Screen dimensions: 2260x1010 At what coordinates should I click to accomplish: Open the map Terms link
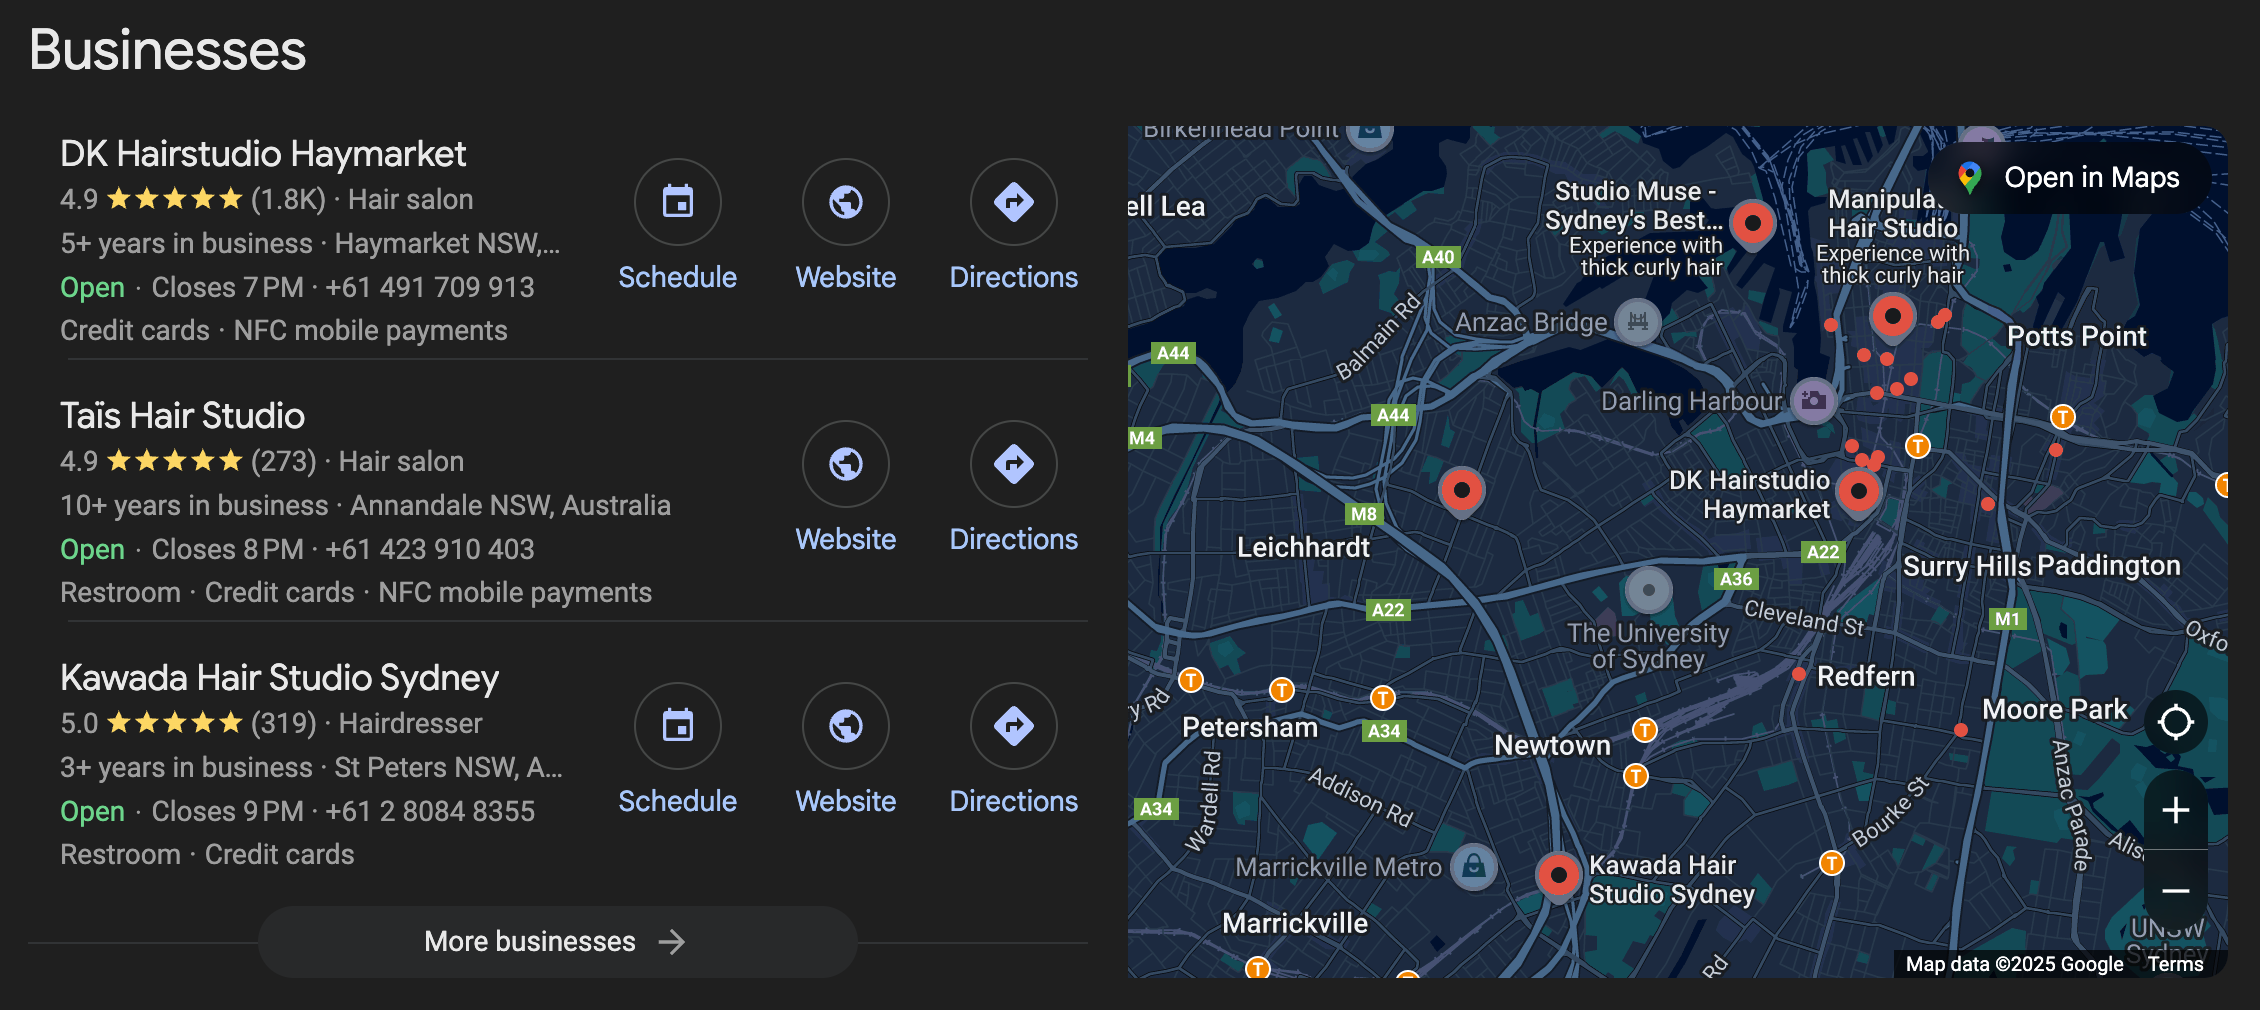2176,964
